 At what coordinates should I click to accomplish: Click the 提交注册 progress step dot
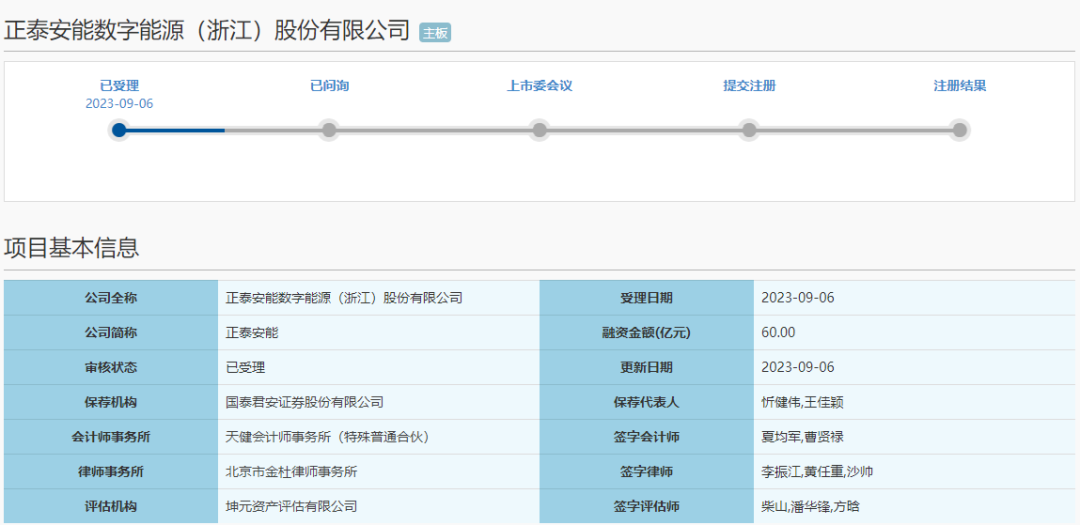749,130
